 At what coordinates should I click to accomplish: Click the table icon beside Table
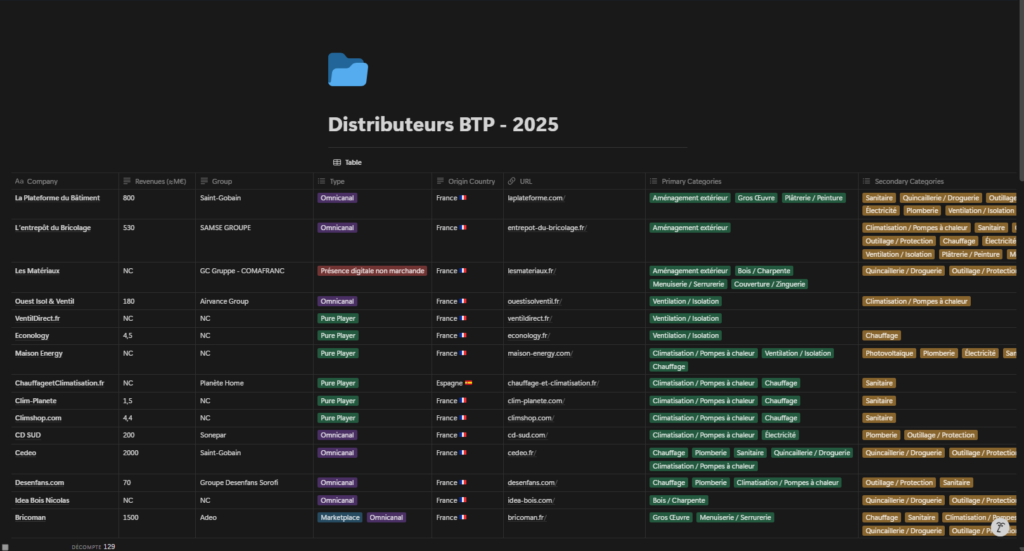(337, 163)
